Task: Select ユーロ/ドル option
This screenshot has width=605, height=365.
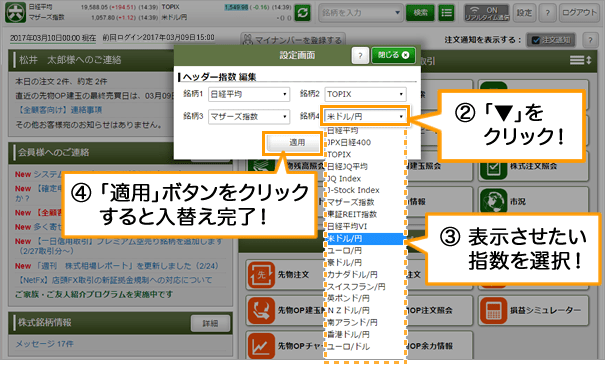Action: coord(348,346)
